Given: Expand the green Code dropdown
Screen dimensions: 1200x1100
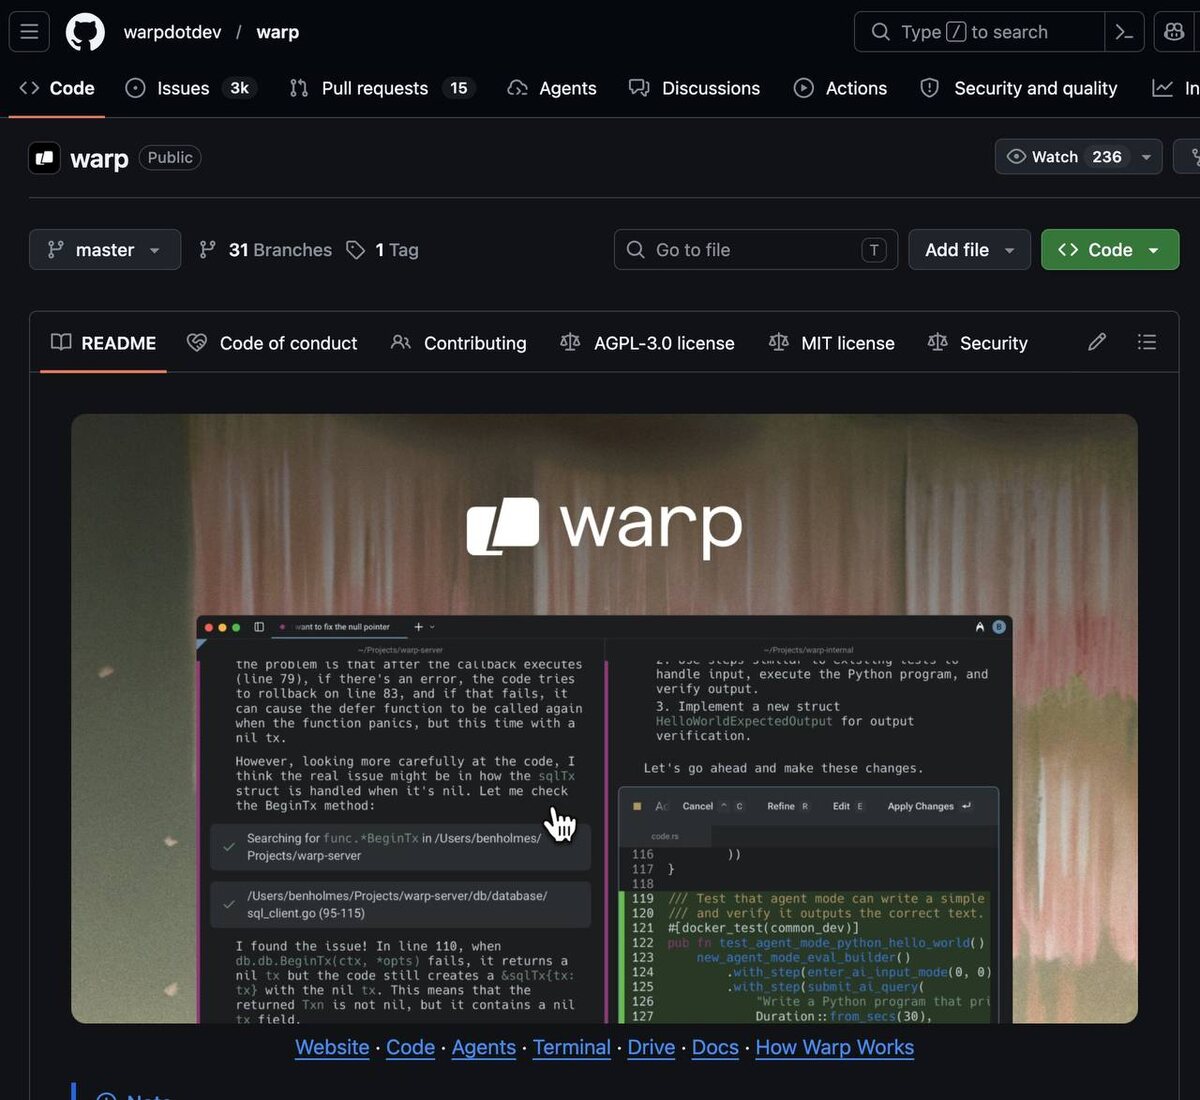Looking at the screenshot, I should (1110, 250).
